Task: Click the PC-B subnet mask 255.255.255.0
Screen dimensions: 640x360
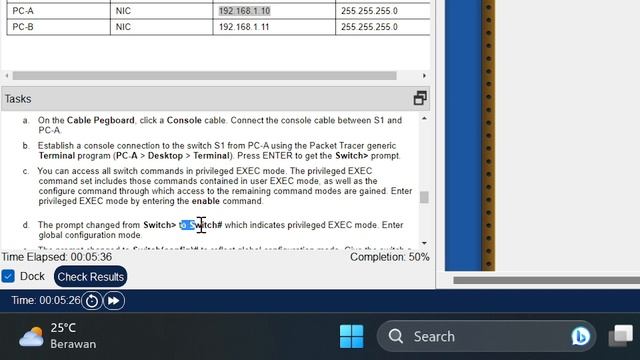Action: (369, 27)
